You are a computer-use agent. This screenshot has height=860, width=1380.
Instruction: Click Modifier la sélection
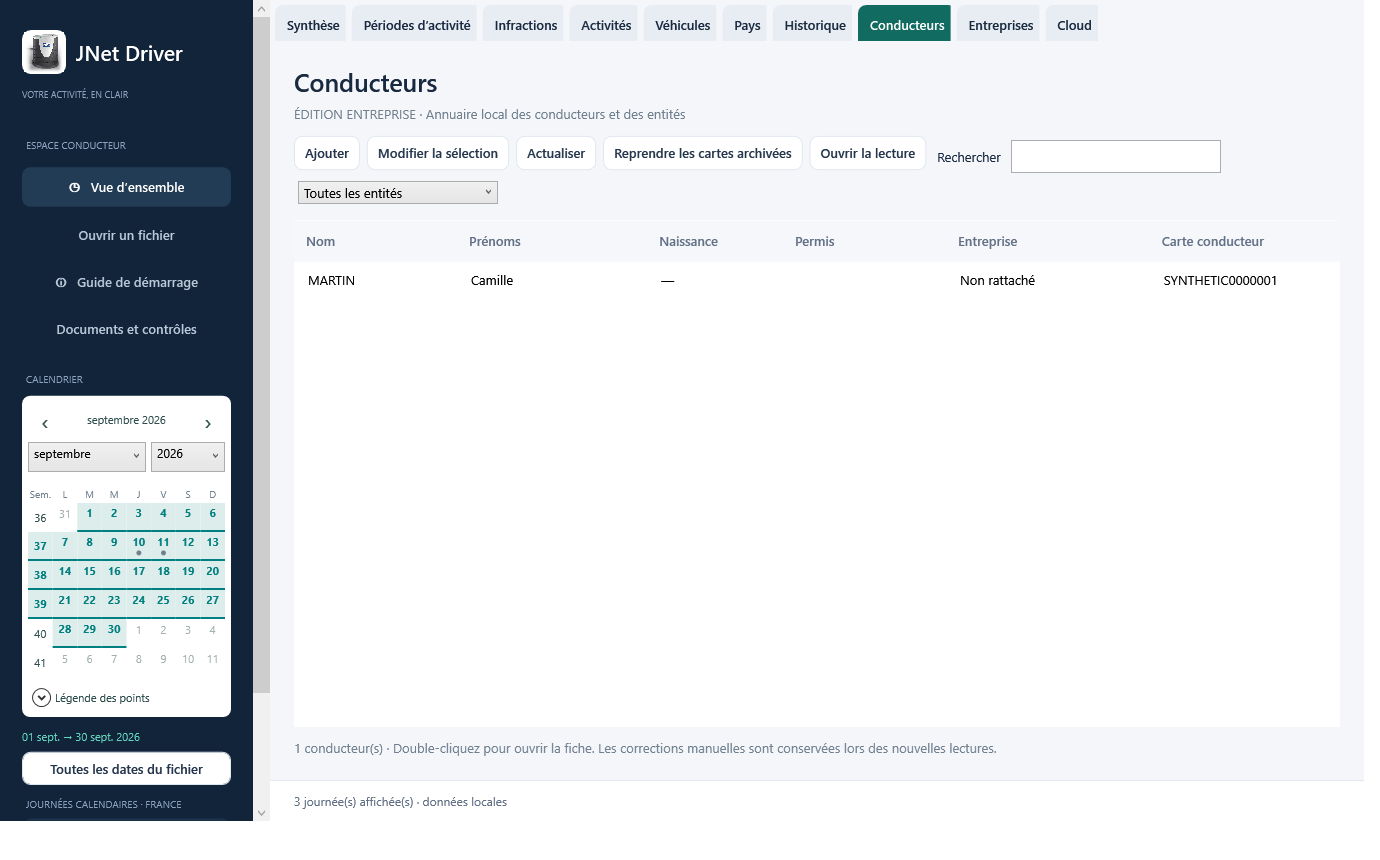438,153
